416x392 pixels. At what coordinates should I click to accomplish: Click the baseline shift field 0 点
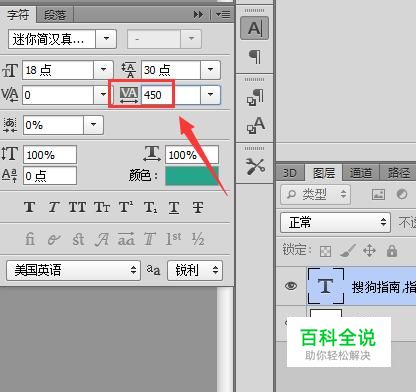click(x=50, y=176)
